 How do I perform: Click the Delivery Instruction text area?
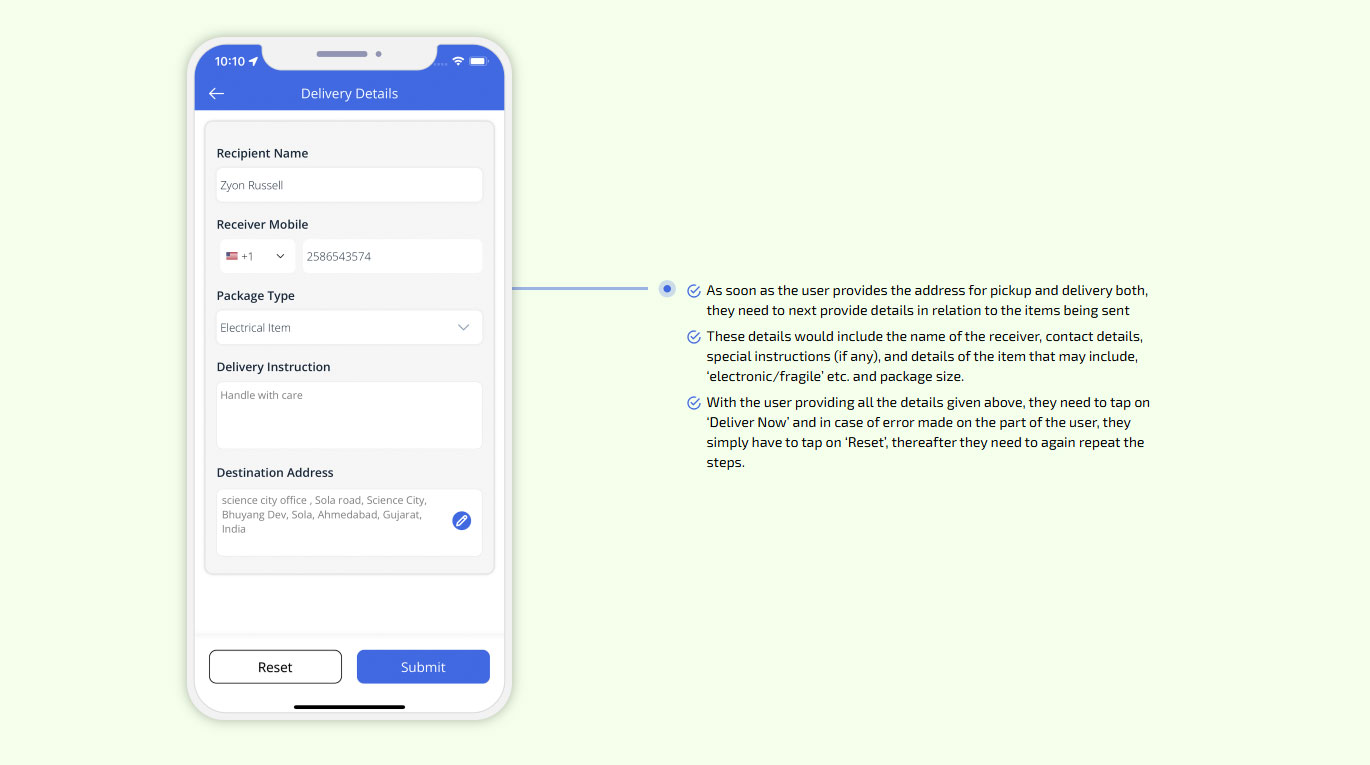[x=349, y=415]
